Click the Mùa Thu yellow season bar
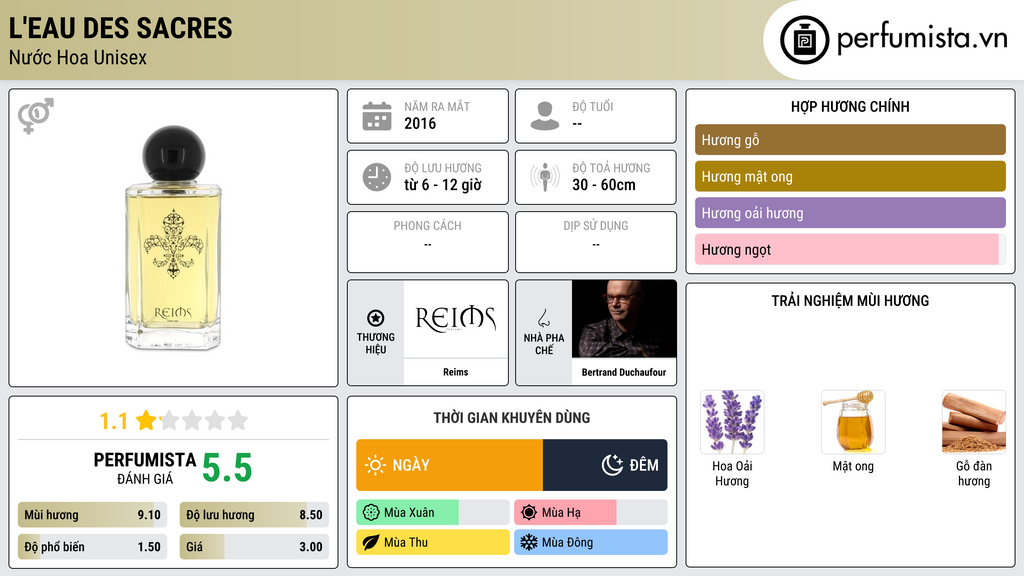 433,542
